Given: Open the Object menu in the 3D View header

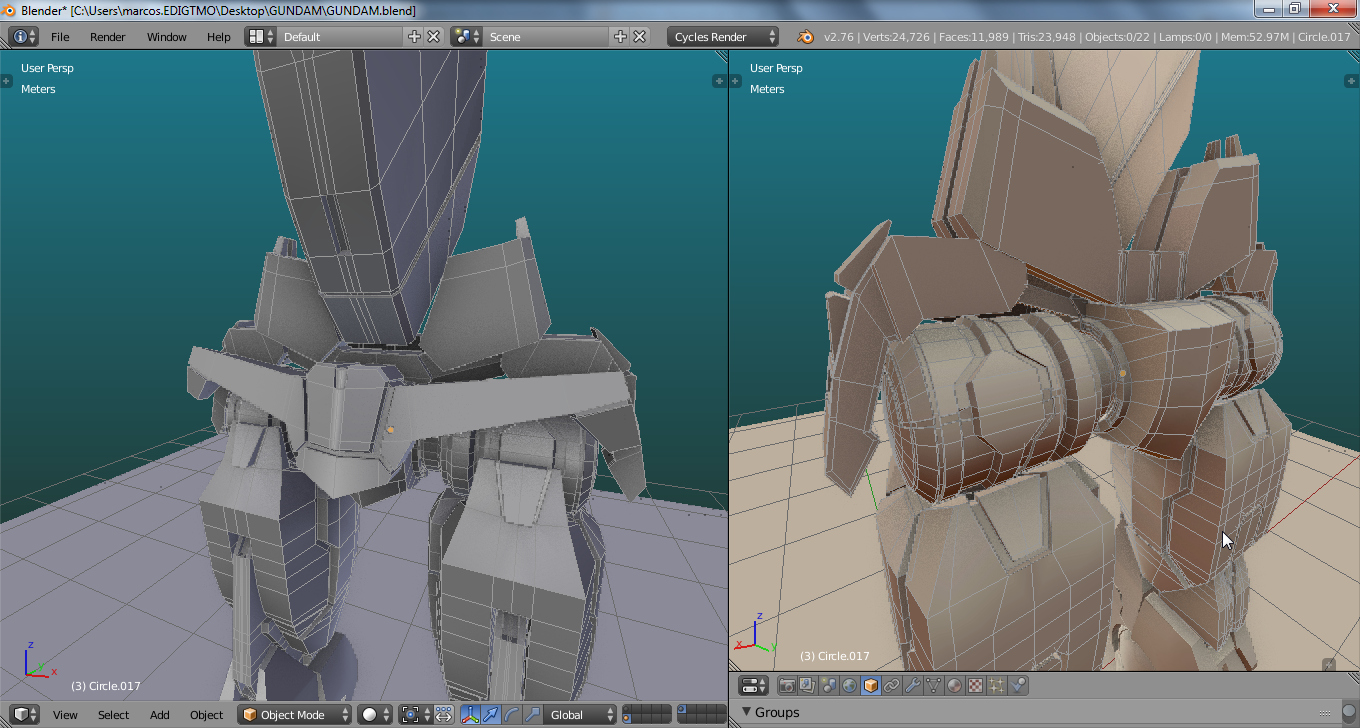Looking at the screenshot, I should click(206, 715).
